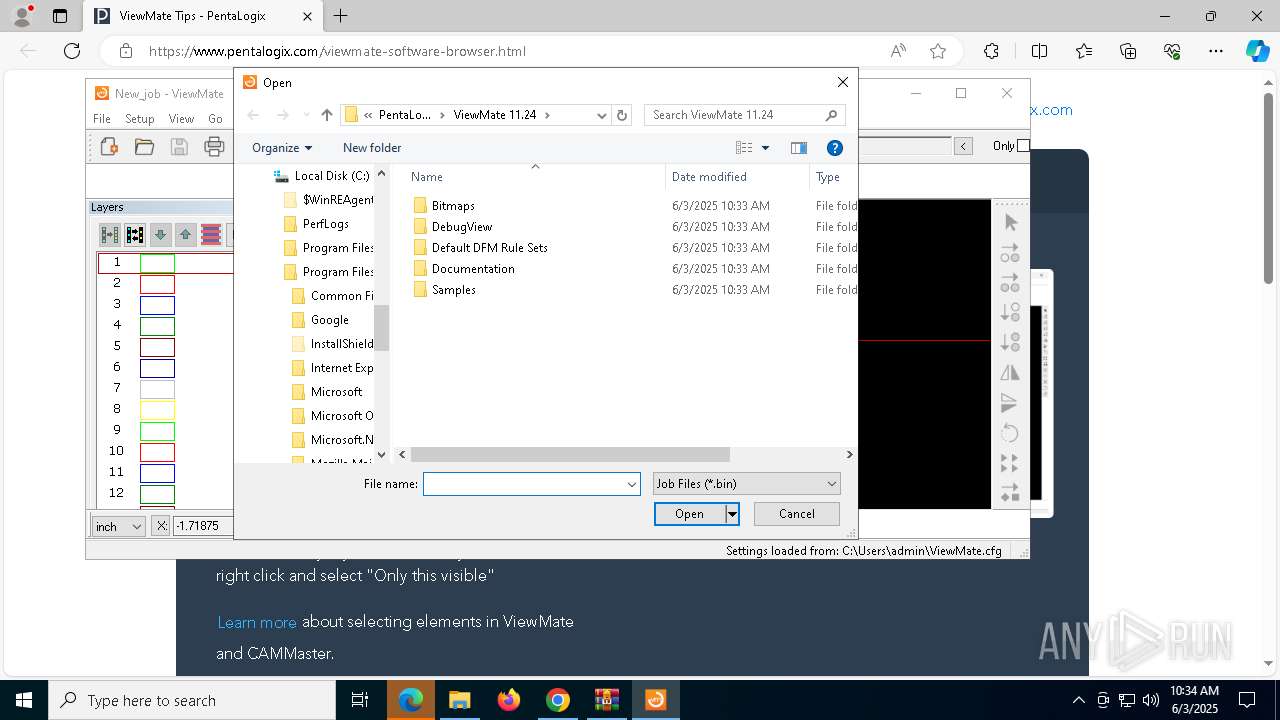Click the New folder button

click(372, 148)
